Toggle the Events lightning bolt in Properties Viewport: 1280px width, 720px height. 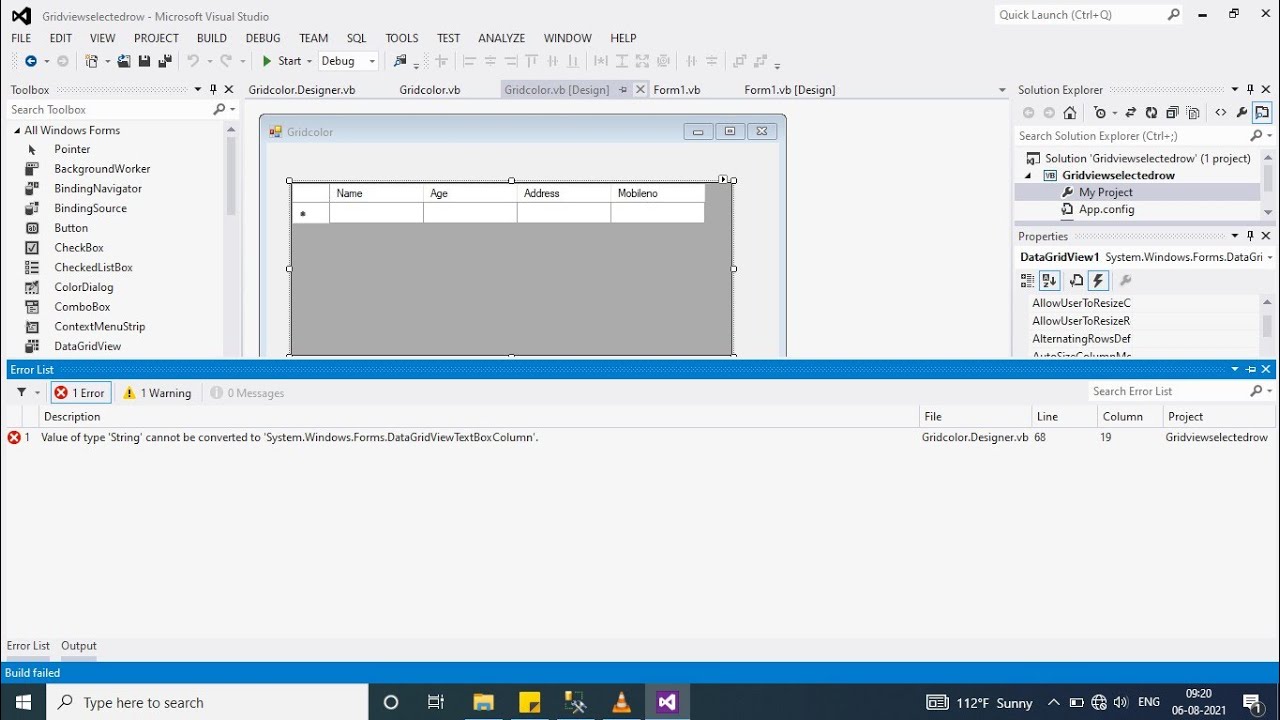pyautogui.click(x=1098, y=281)
